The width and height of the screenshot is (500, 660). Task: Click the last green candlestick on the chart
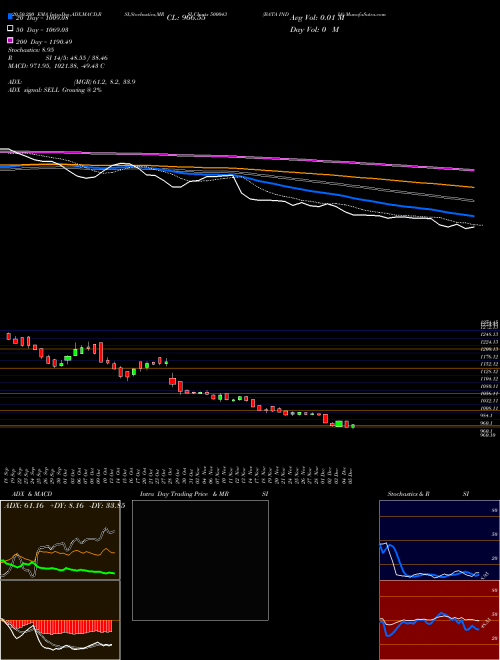pyautogui.click(x=353, y=426)
